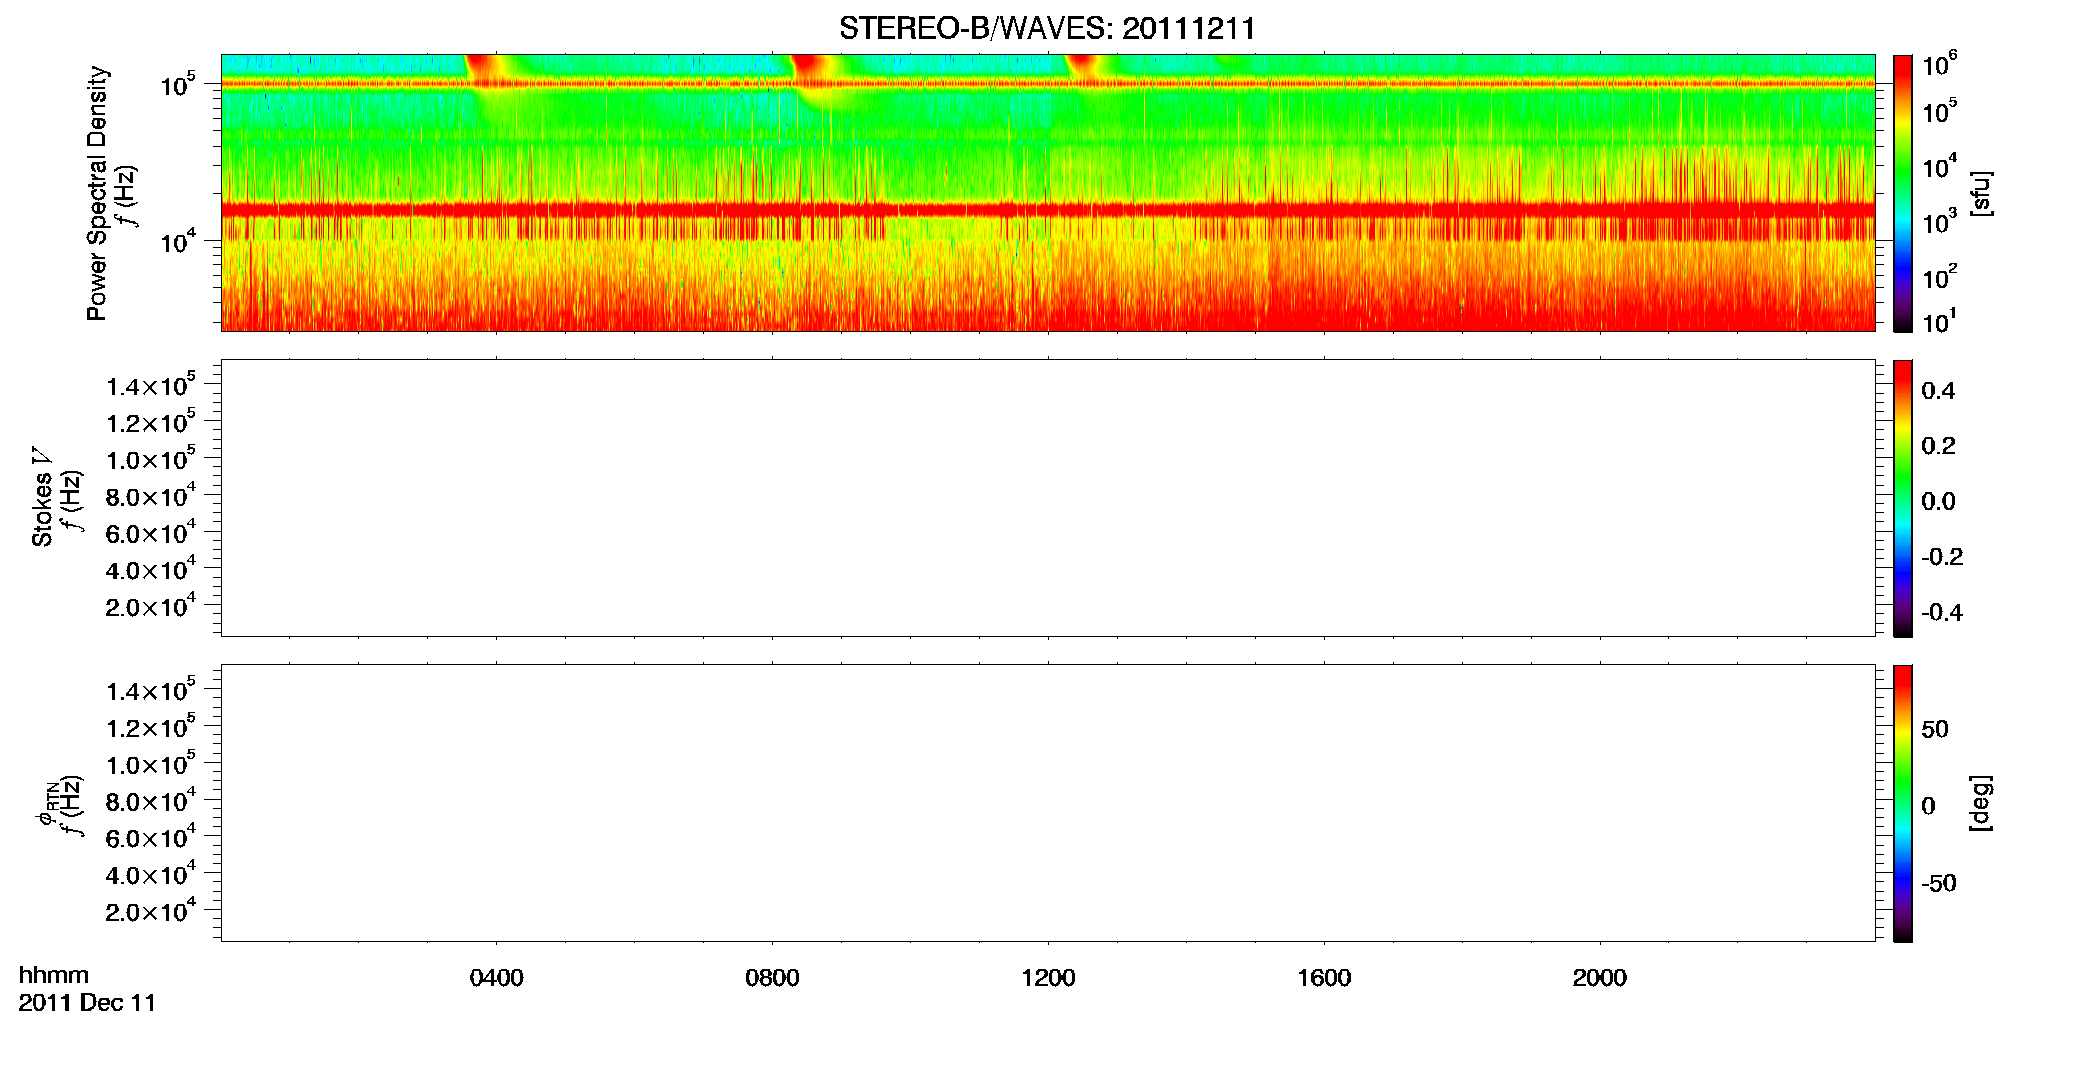2096x1080 pixels.
Task: Click the 6.0×10⁴ tick on Stokes V axis
Action: 150,532
